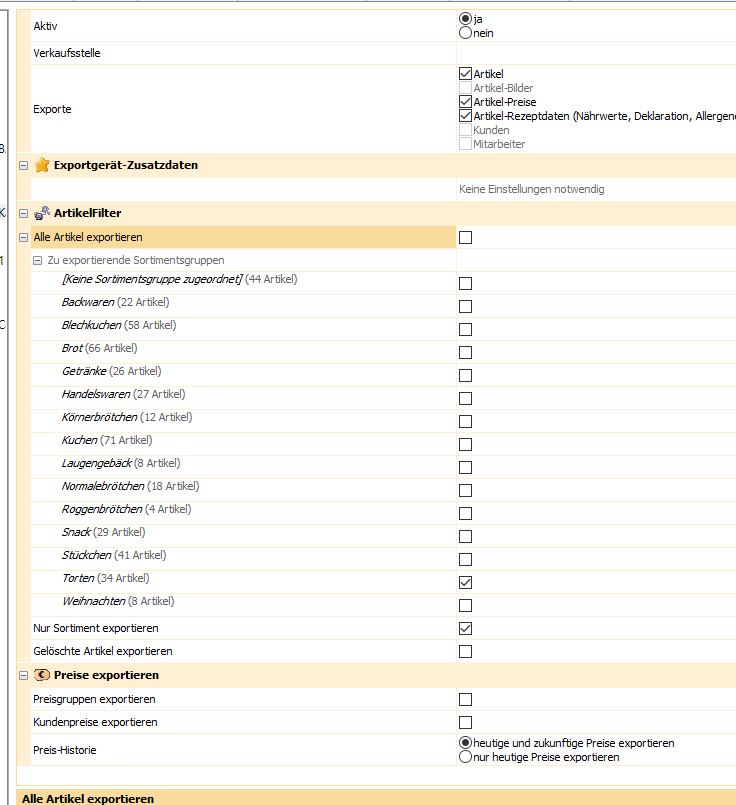This screenshot has width=736, height=805.
Task: Collapse the Alle Artikel exportieren row
Action: pyautogui.click(x=24, y=238)
